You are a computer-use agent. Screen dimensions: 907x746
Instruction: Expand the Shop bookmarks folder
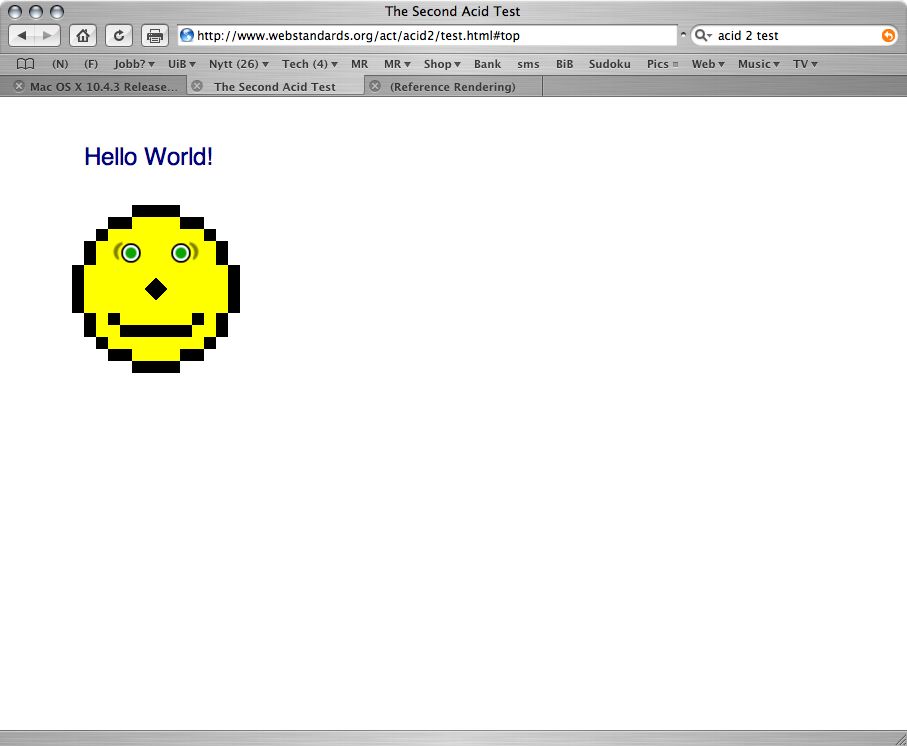pos(442,64)
